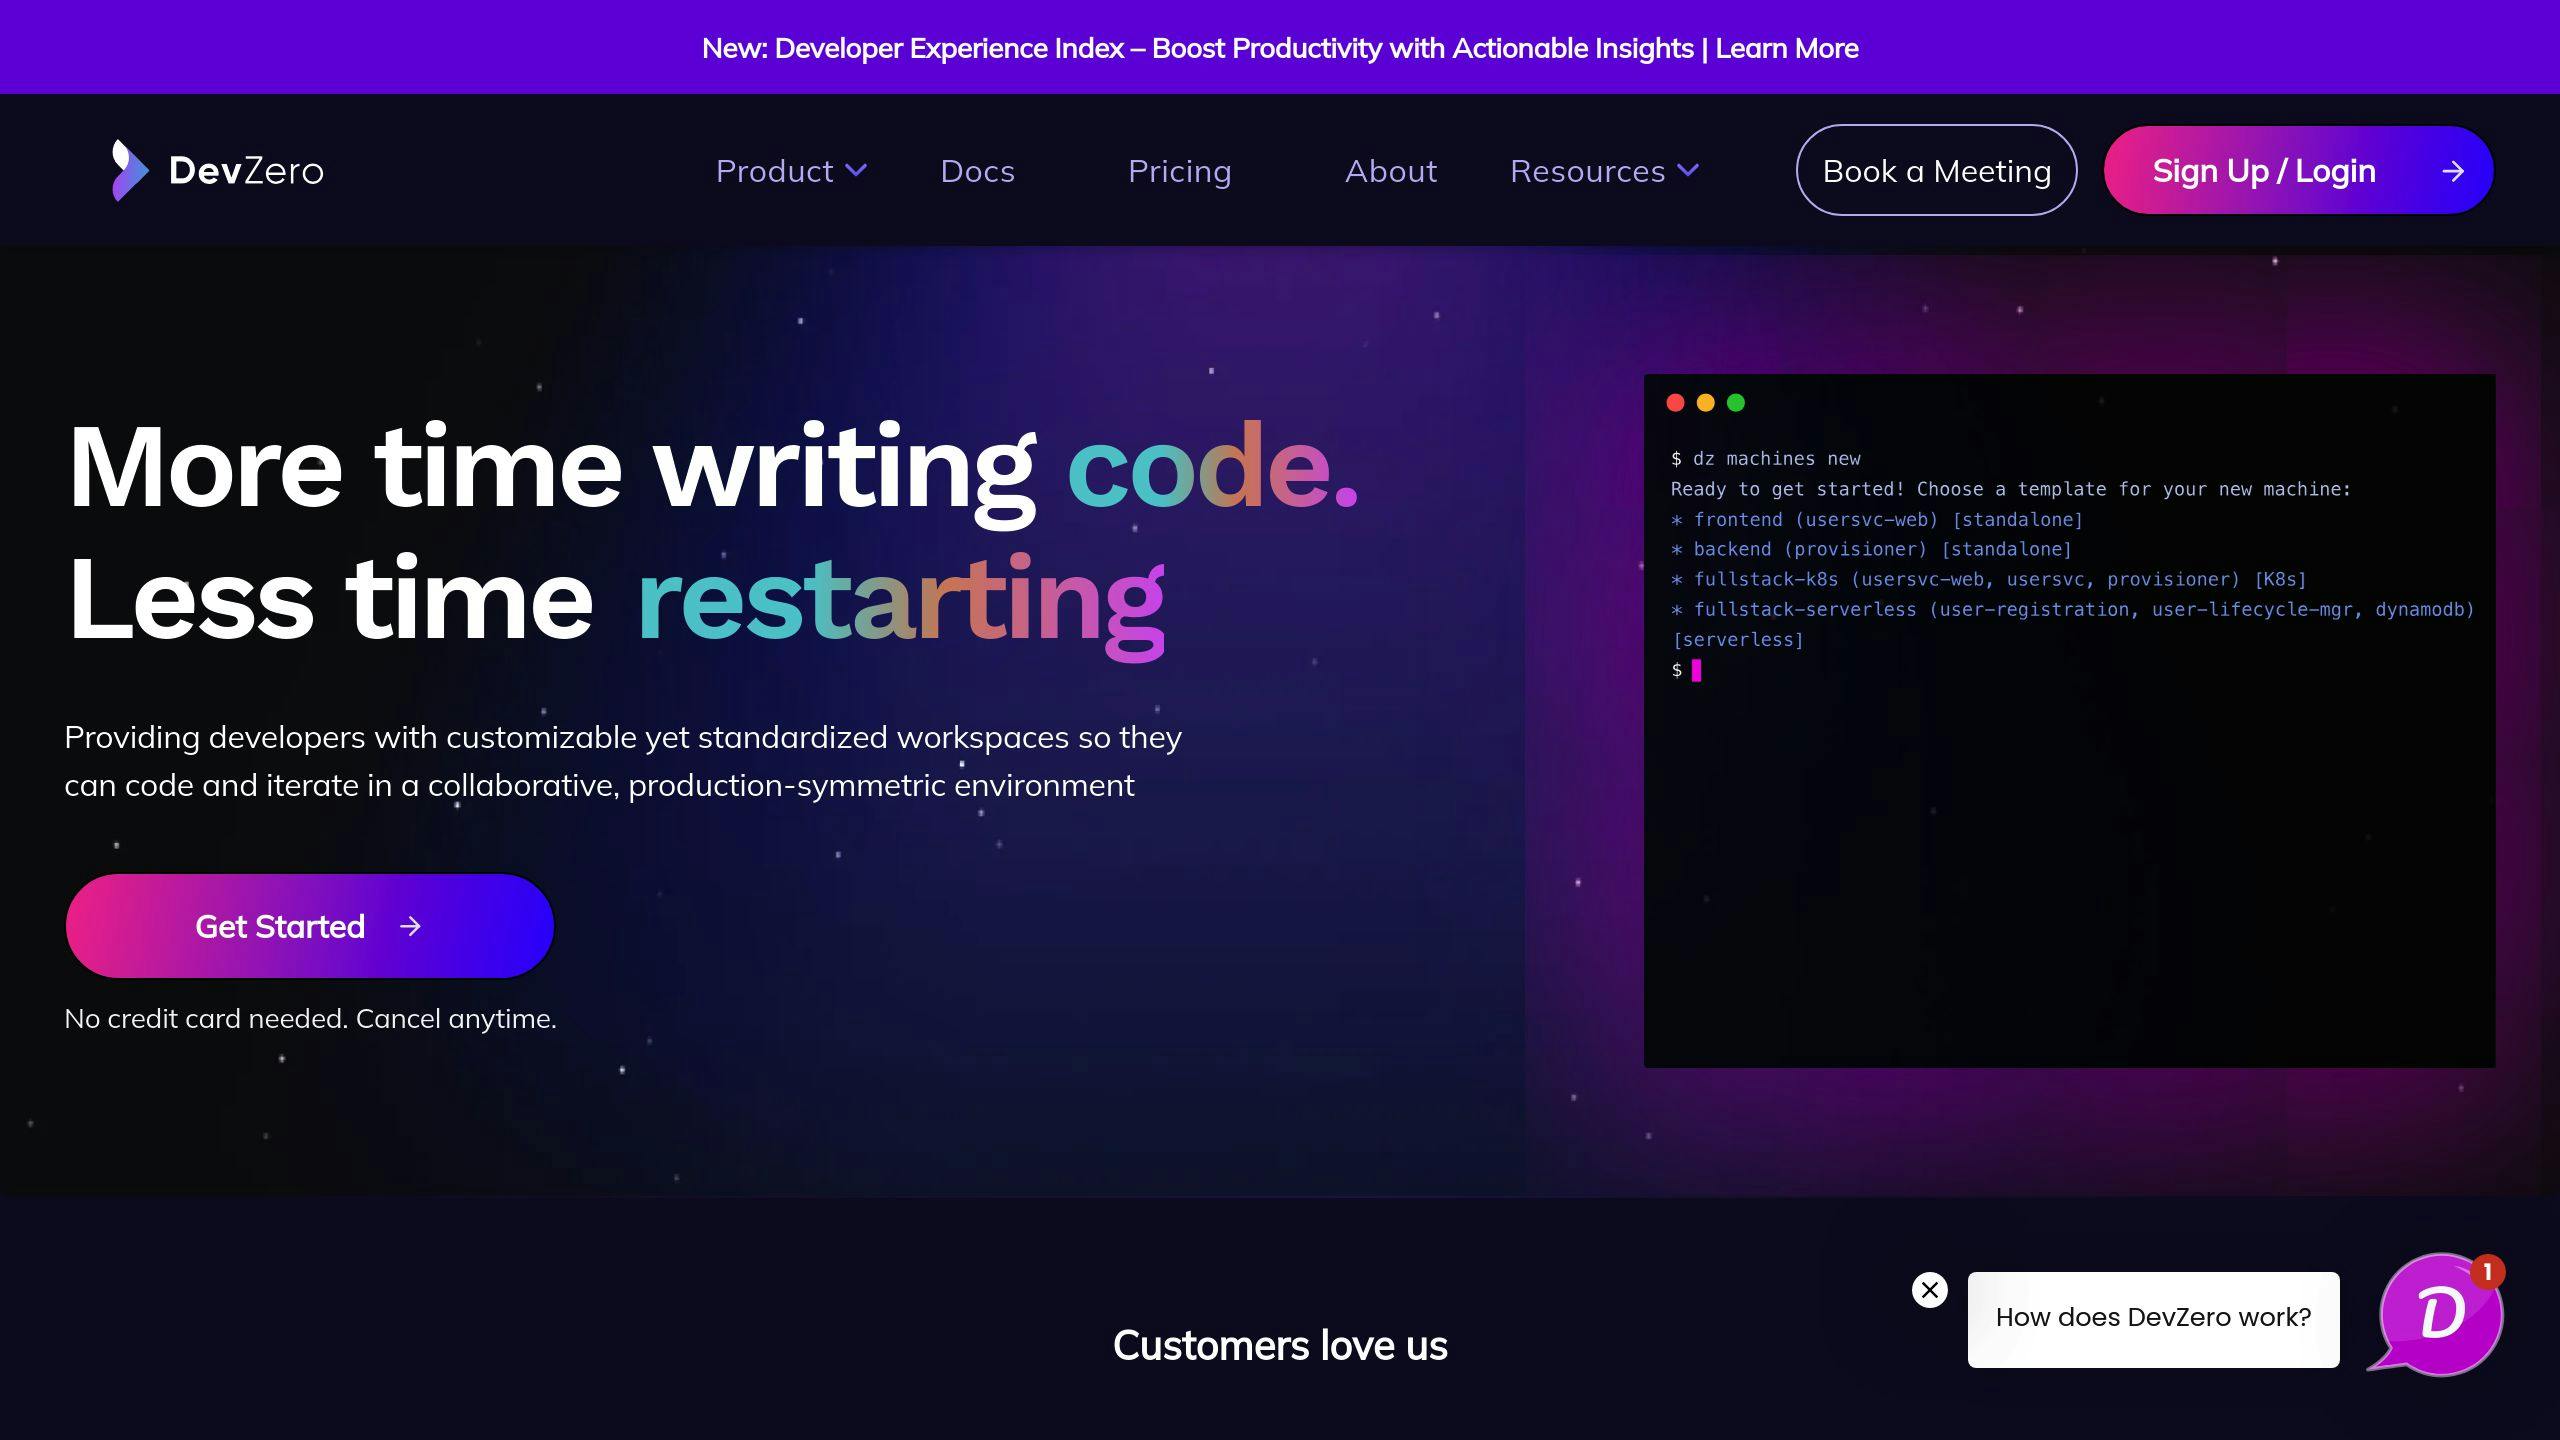Click Book a Meeting button
The image size is (2560, 1440).
1936,171
